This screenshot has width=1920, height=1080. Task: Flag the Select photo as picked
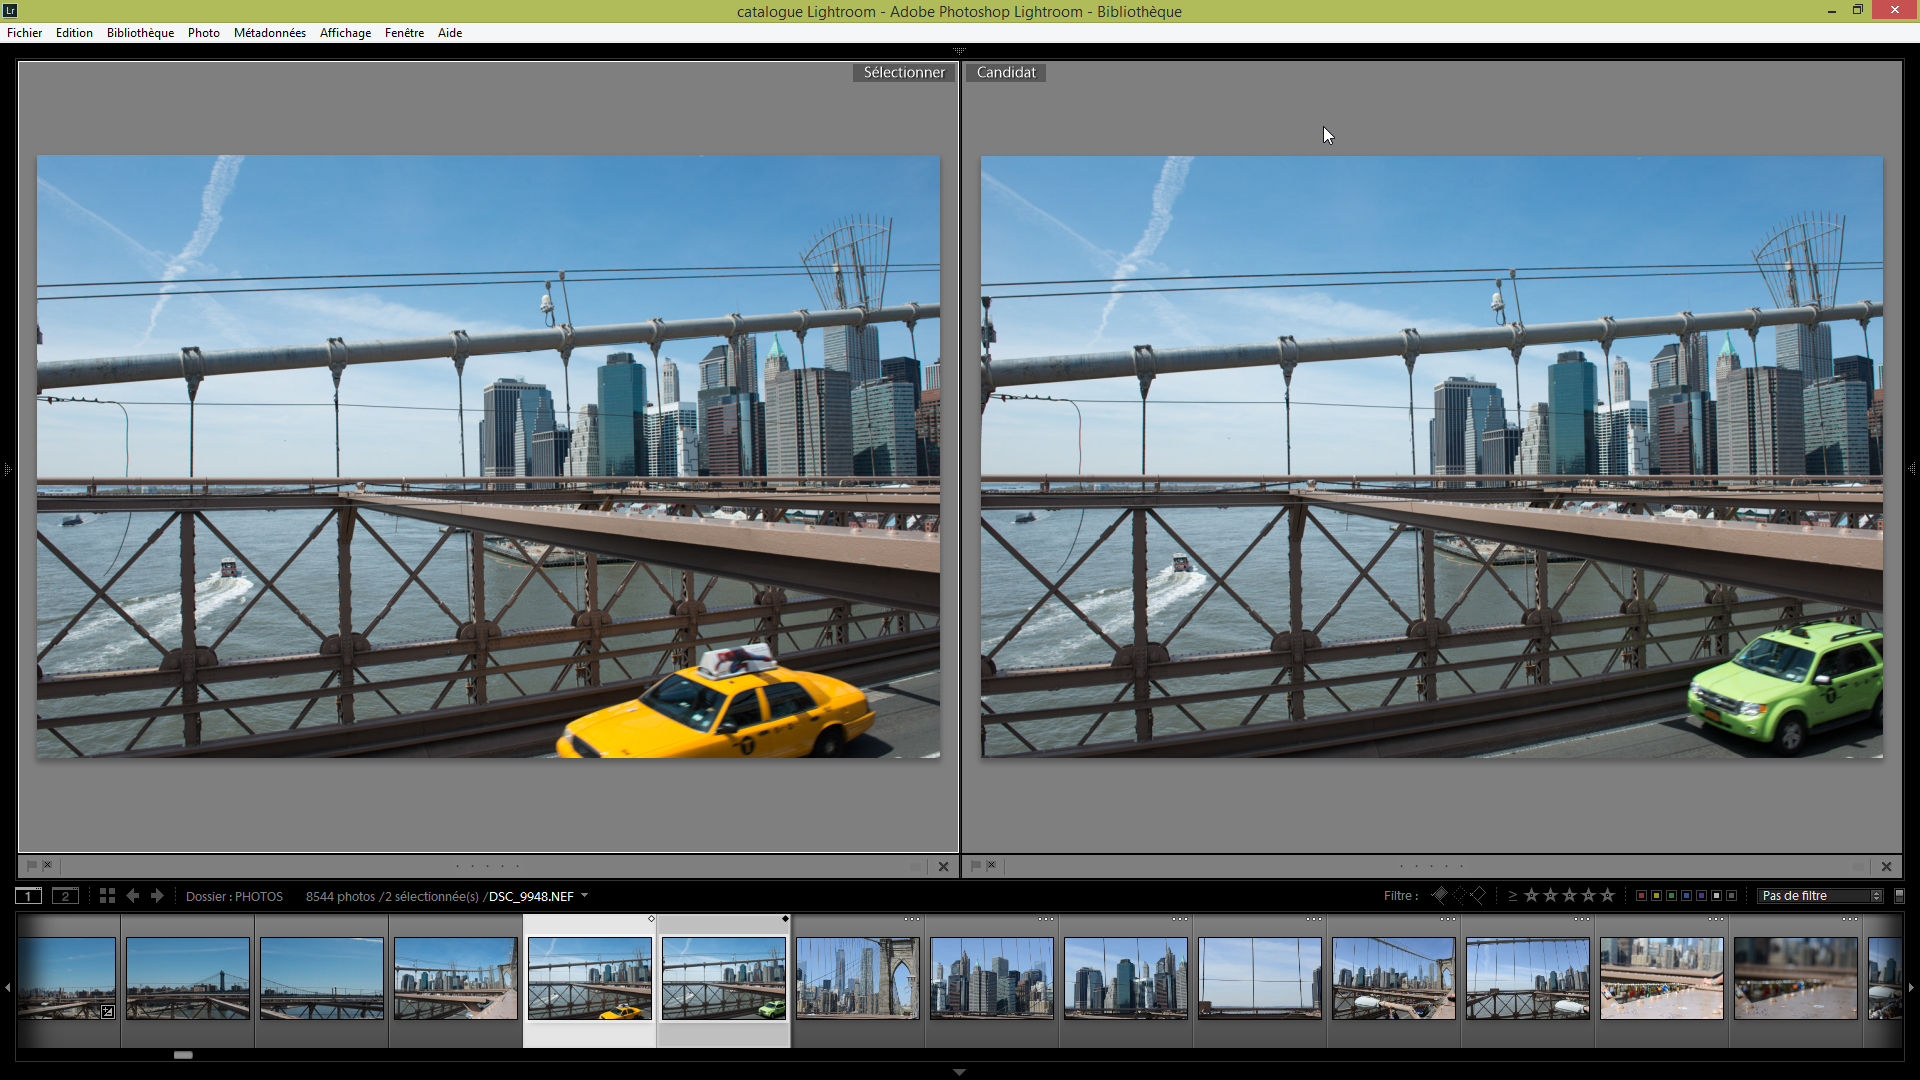[31, 866]
